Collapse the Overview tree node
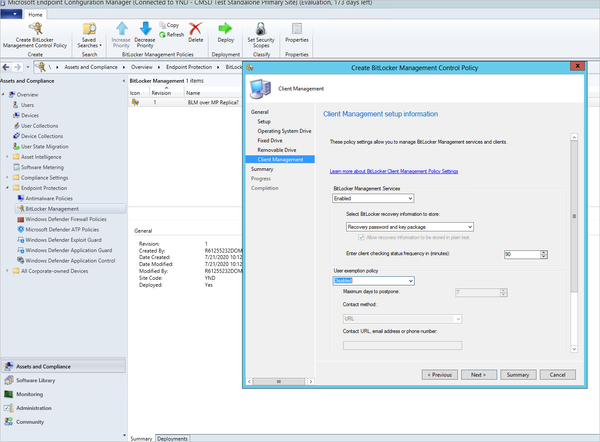Image resolution: width=600 pixels, height=442 pixels. click(x=3, y=94)
